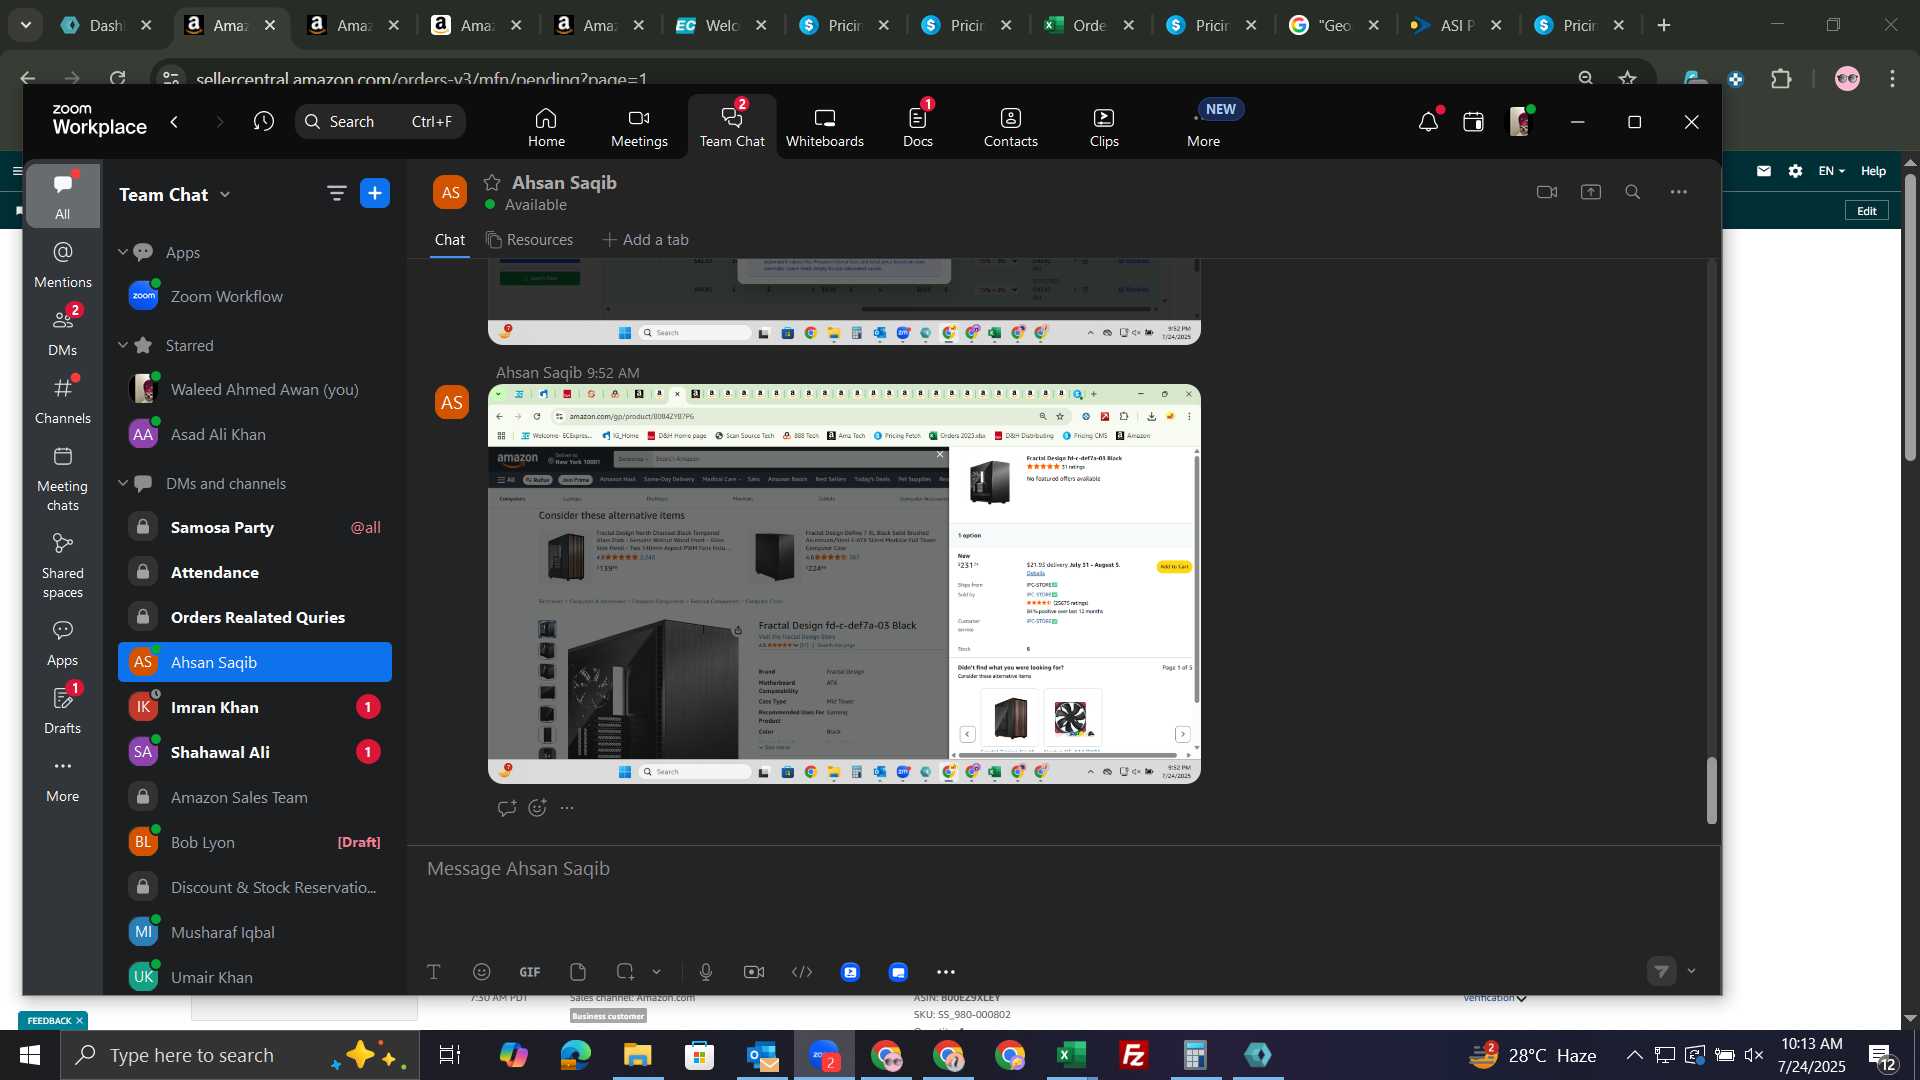Open Shared spaces in sidebar
Viewport: 1920px width, 1080px height.
pyautogui.click(x=62, y=565)
